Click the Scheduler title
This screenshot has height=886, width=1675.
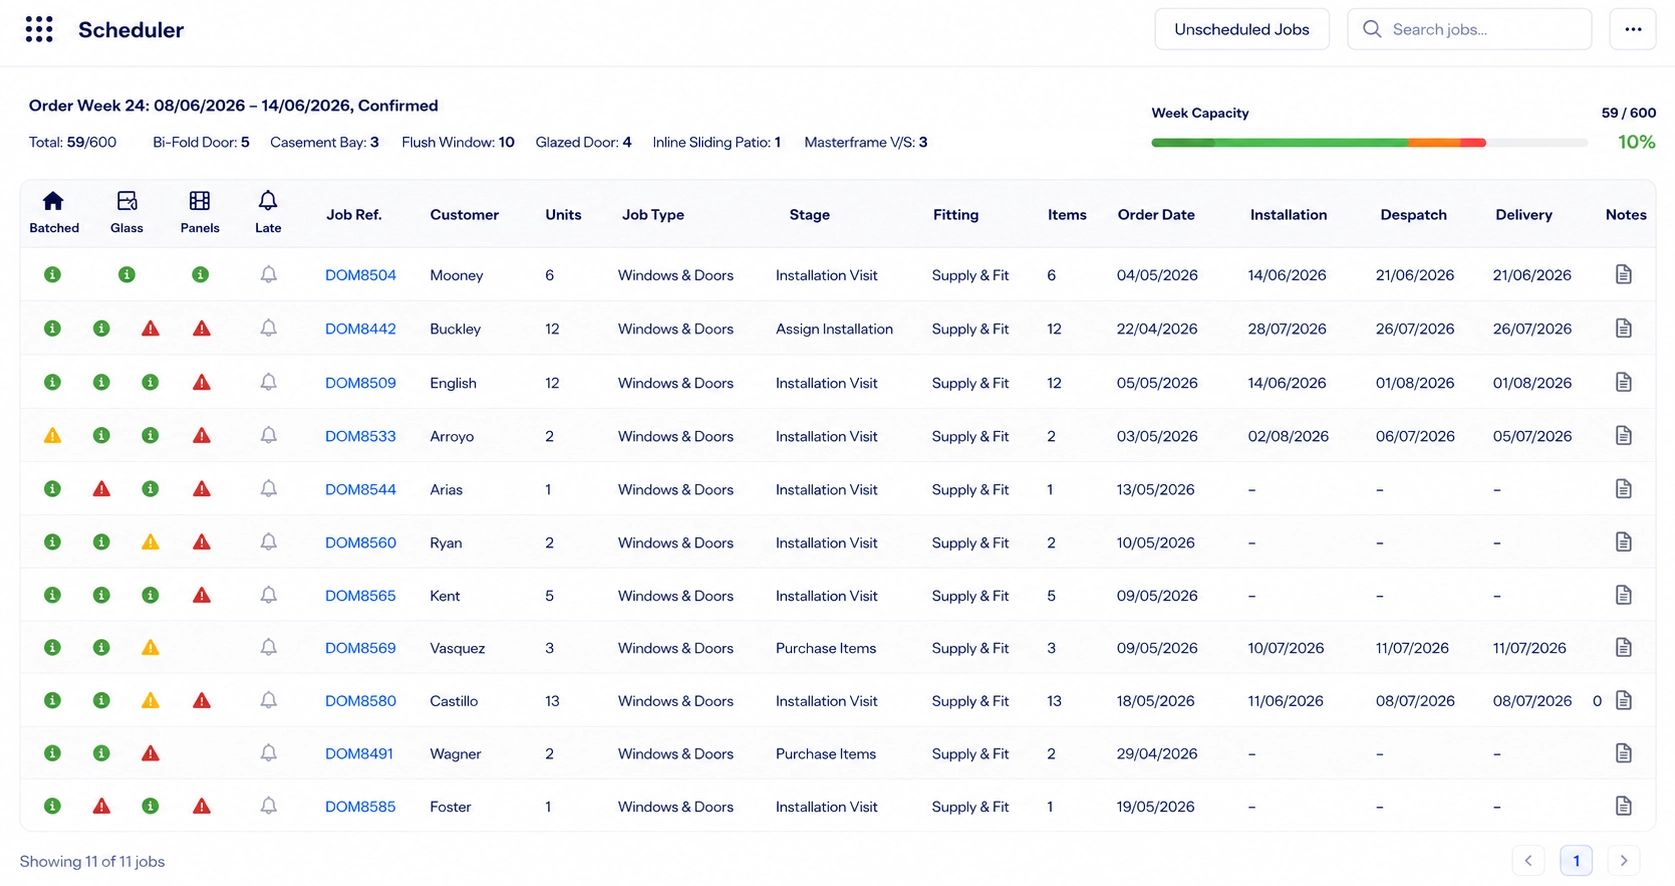[131, 30]
